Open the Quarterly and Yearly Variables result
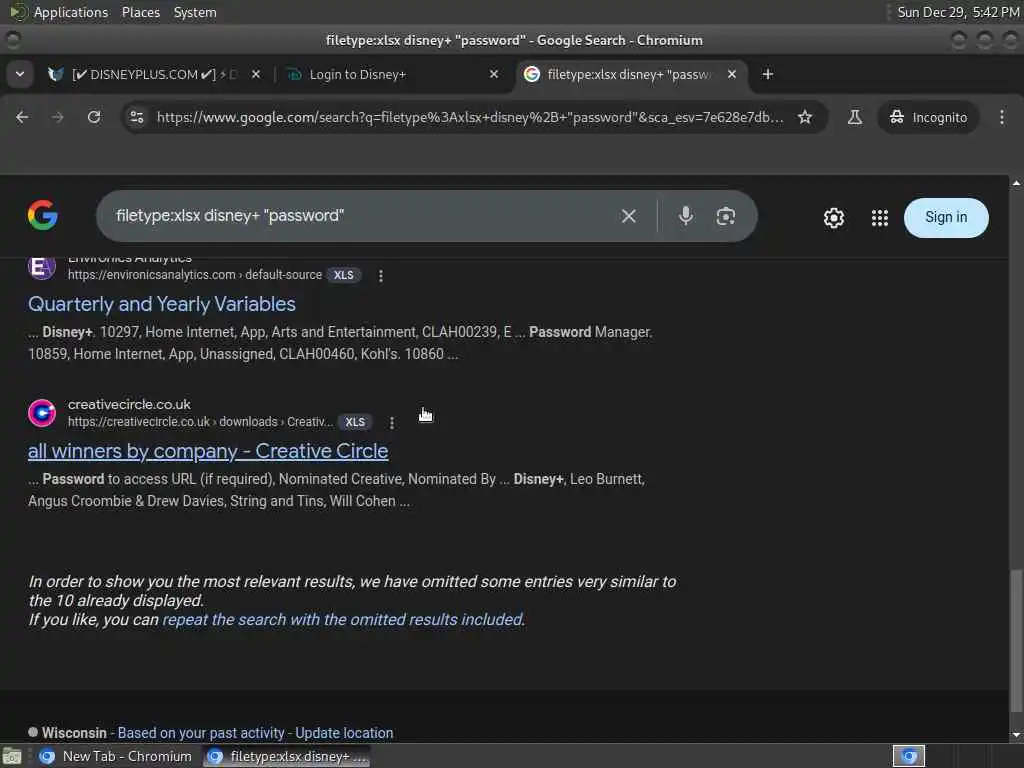This screenshot has height=768, width=1024. coord(162,304)
